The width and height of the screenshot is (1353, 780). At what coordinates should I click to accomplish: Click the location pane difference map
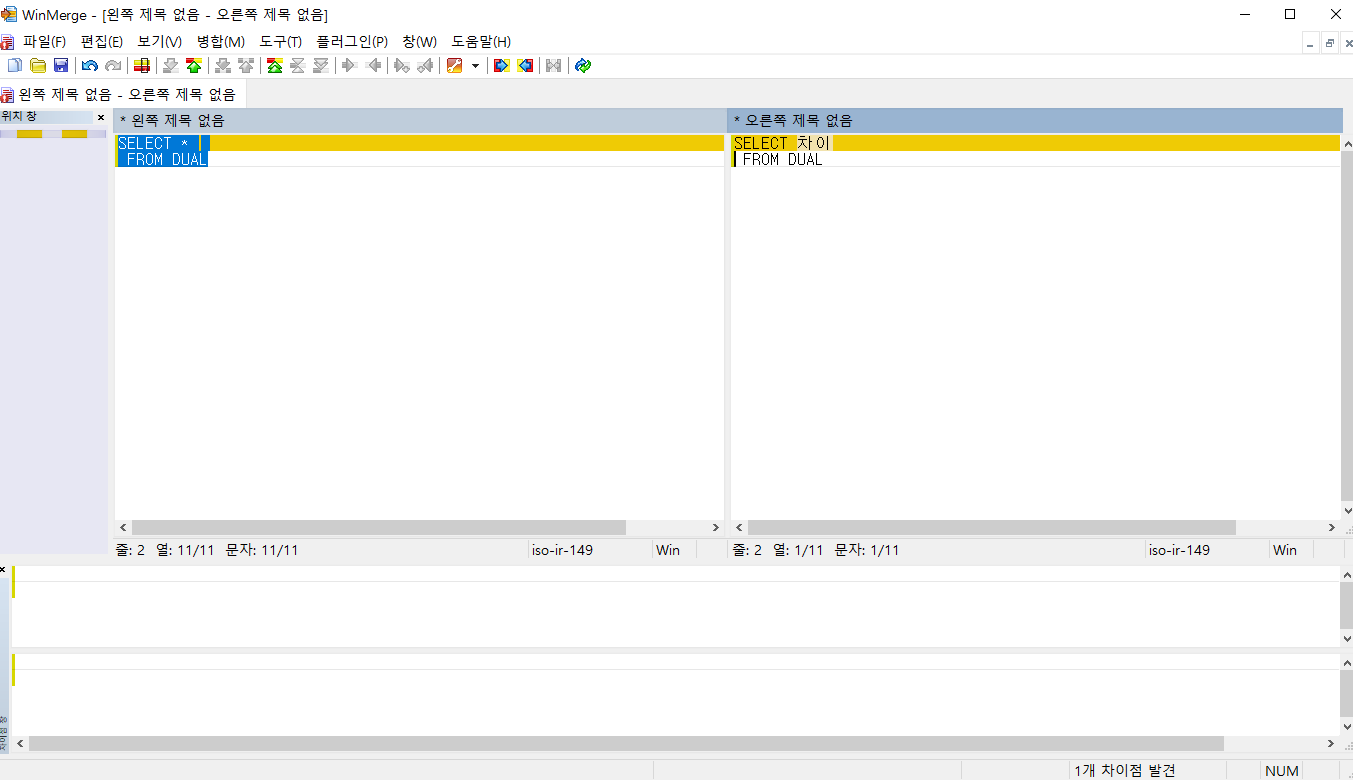pyautogui.click(x=53, y=133)
